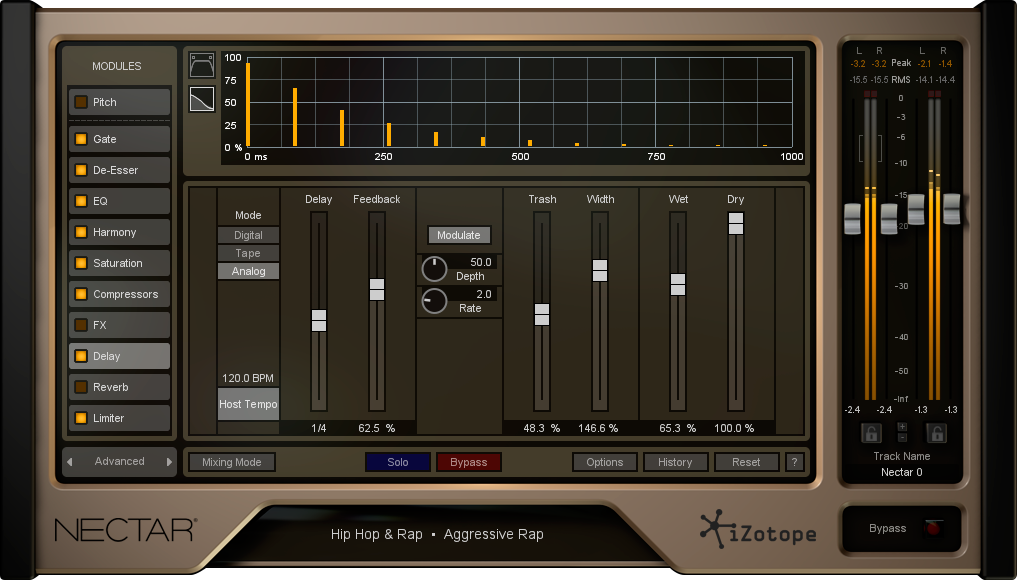Enable the Pitch module
Viewport: 1017px width, 580px height.
pos(81,102)
